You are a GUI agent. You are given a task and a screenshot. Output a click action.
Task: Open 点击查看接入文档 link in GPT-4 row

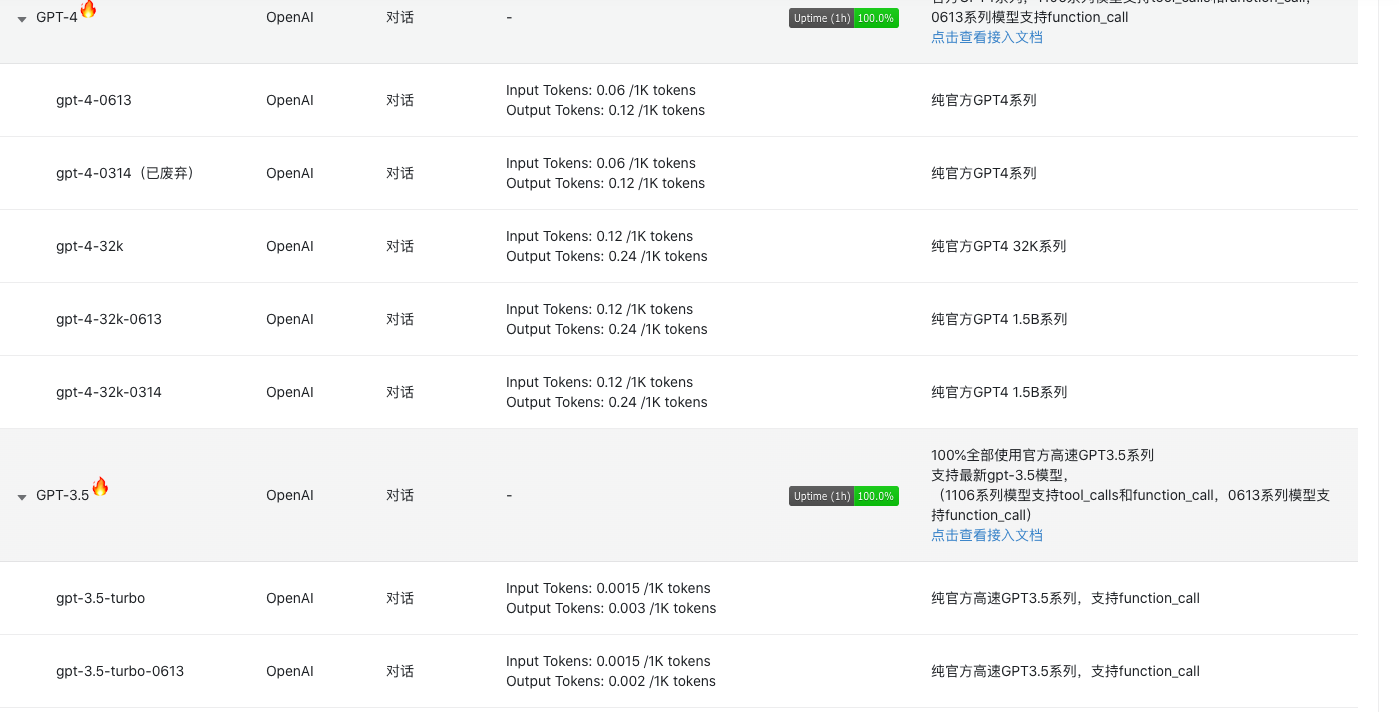(x=986, y=37)
